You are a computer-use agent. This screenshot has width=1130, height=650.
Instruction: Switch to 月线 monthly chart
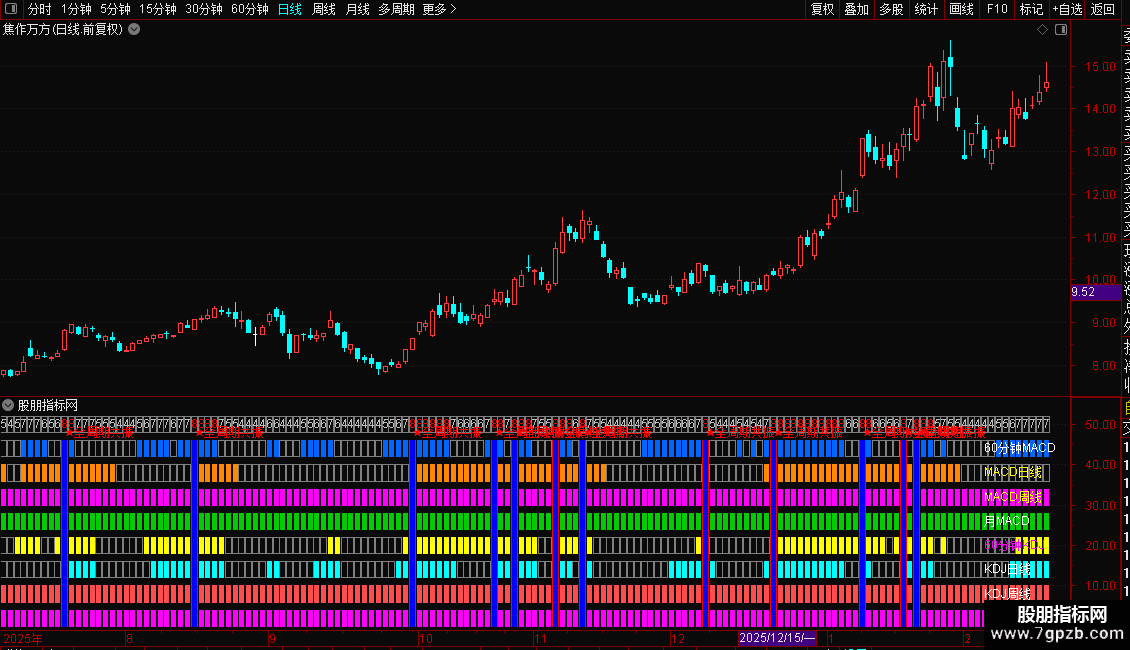(x=357, y=9)
